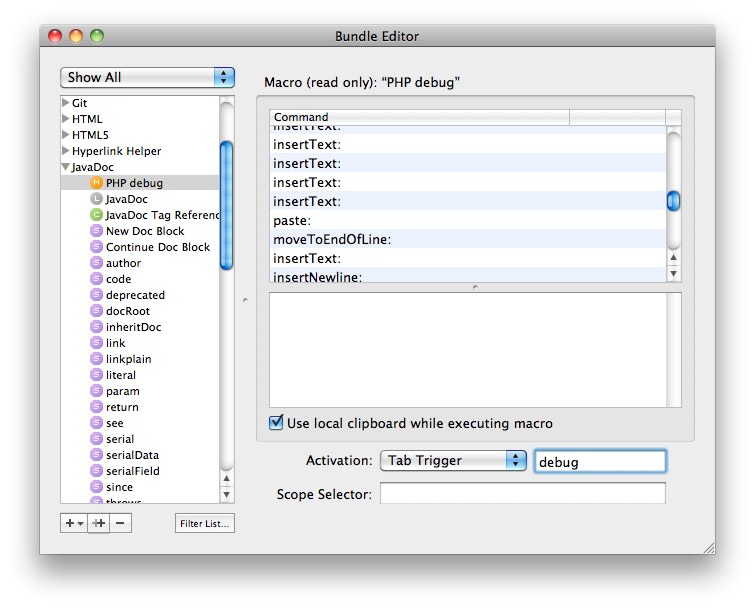Viewport: 755px width, 609px height.
Task: Open the Filter List dialog
Action: tap(205, 524)
